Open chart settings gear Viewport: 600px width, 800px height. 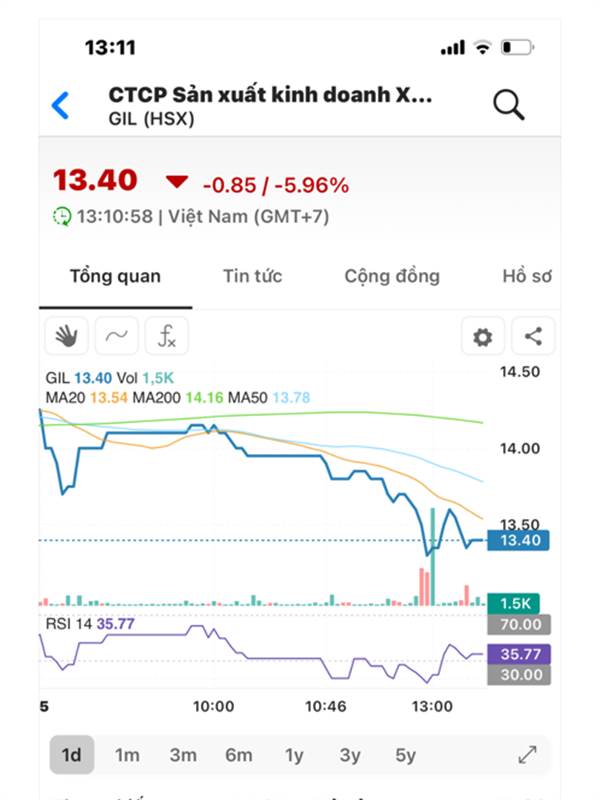click(x=482, y=337)
